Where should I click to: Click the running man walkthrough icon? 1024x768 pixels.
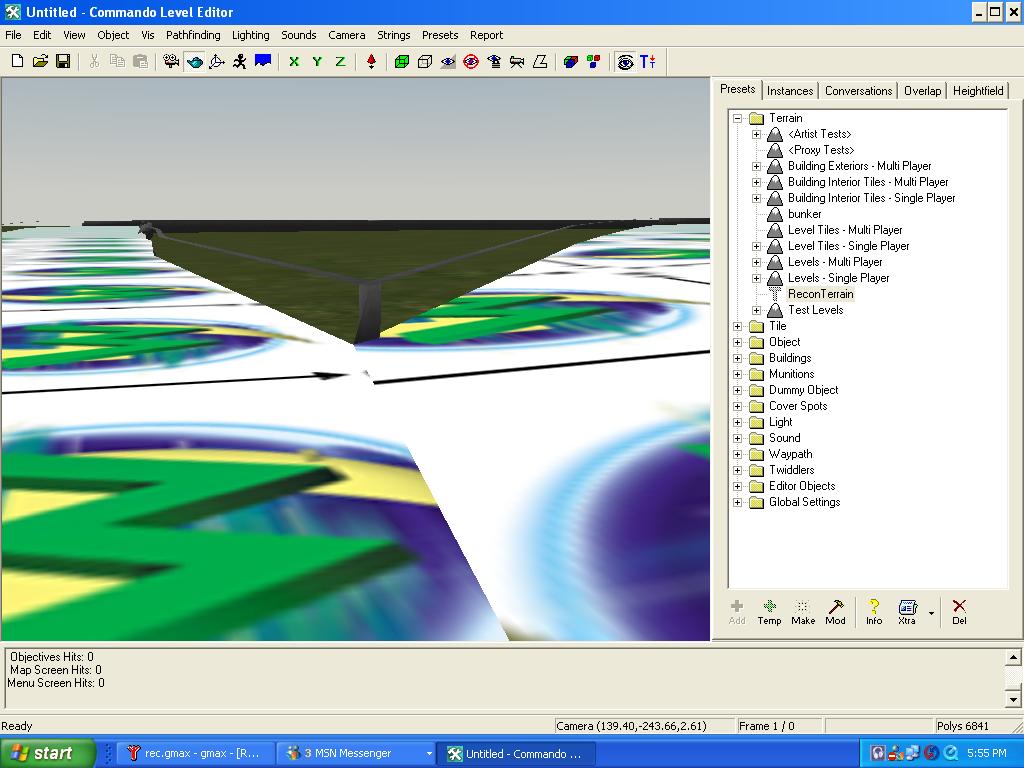[x=240, y=61]
